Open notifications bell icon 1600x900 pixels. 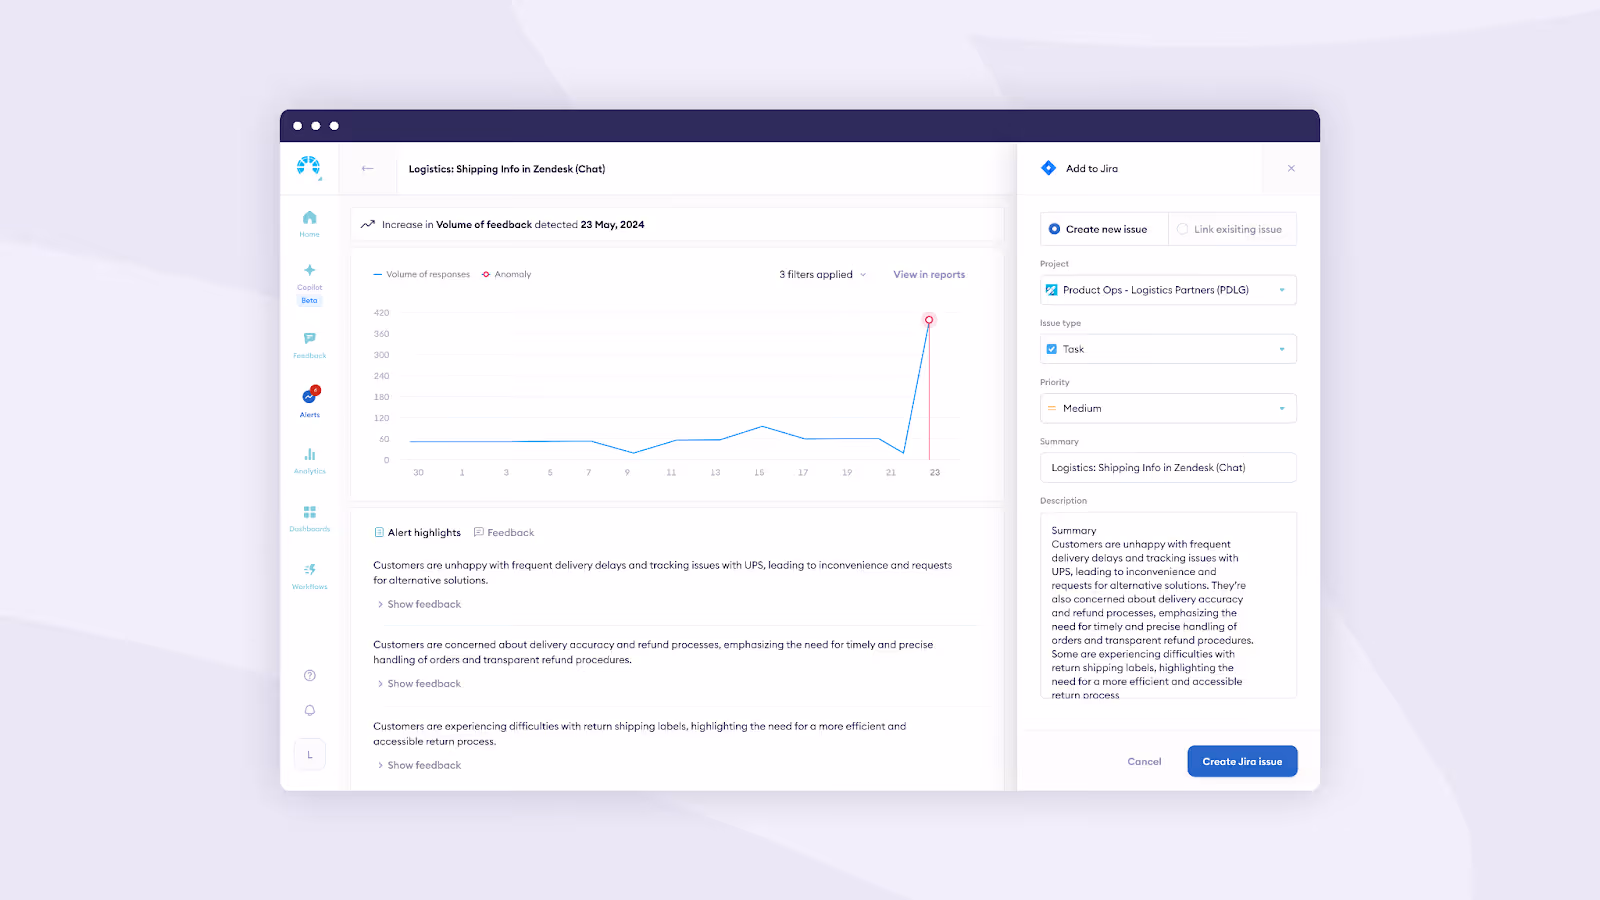pyautogui.click(x=310, y=710)
